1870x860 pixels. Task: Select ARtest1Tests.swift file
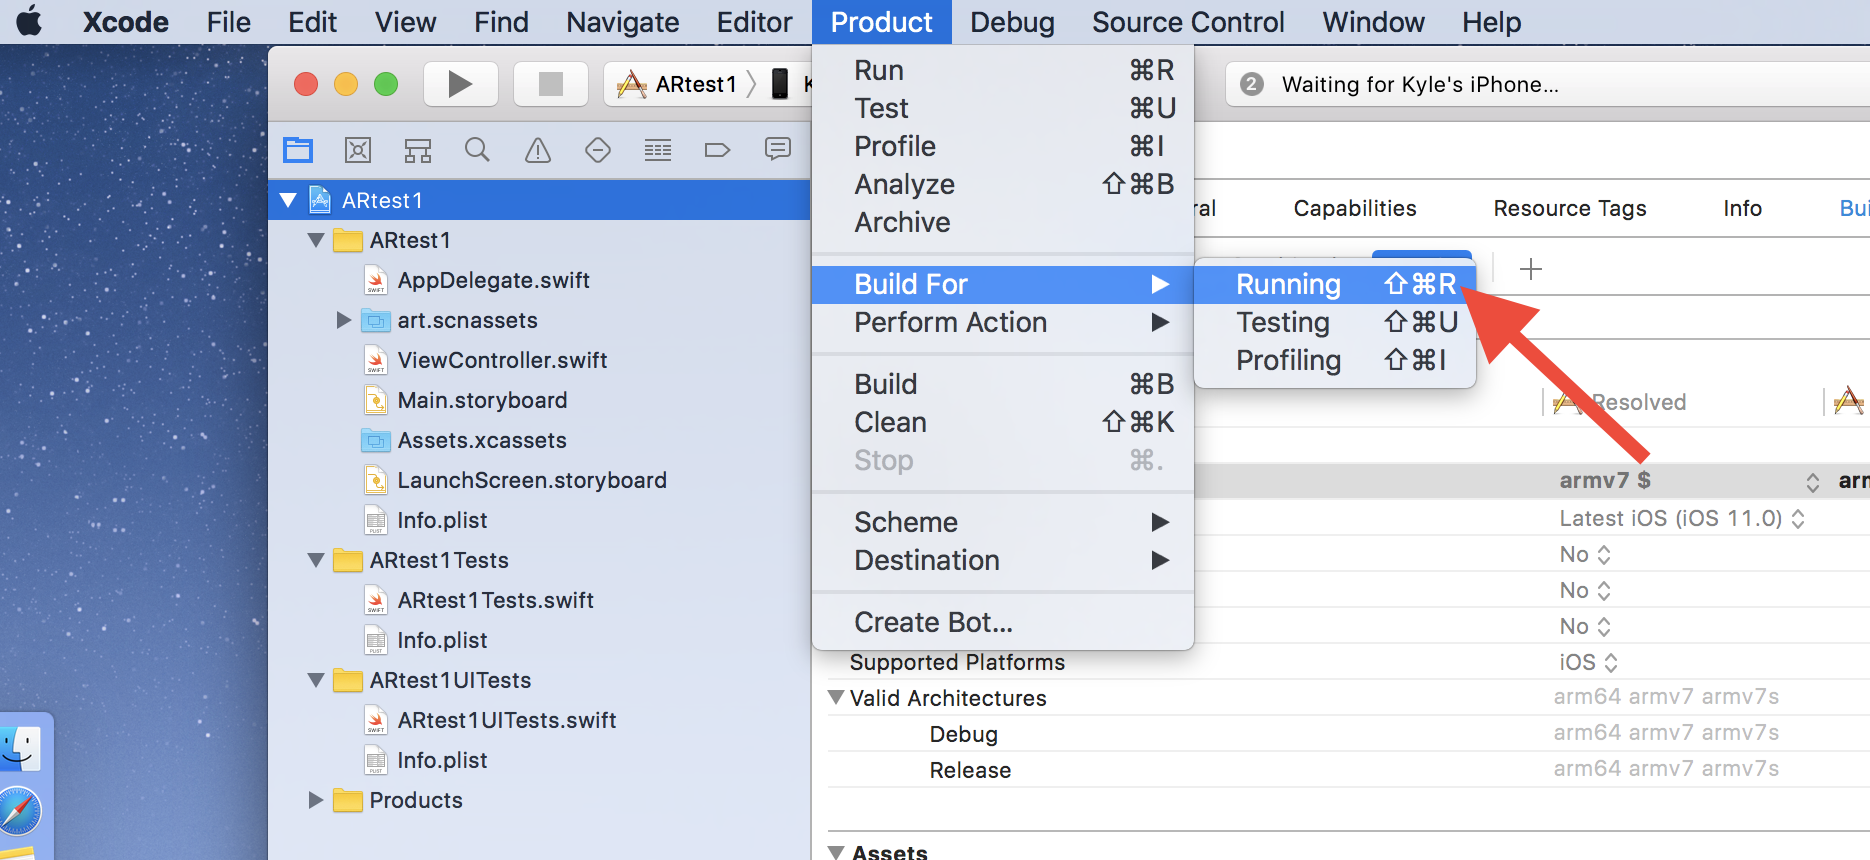click(x=496, y=600)
